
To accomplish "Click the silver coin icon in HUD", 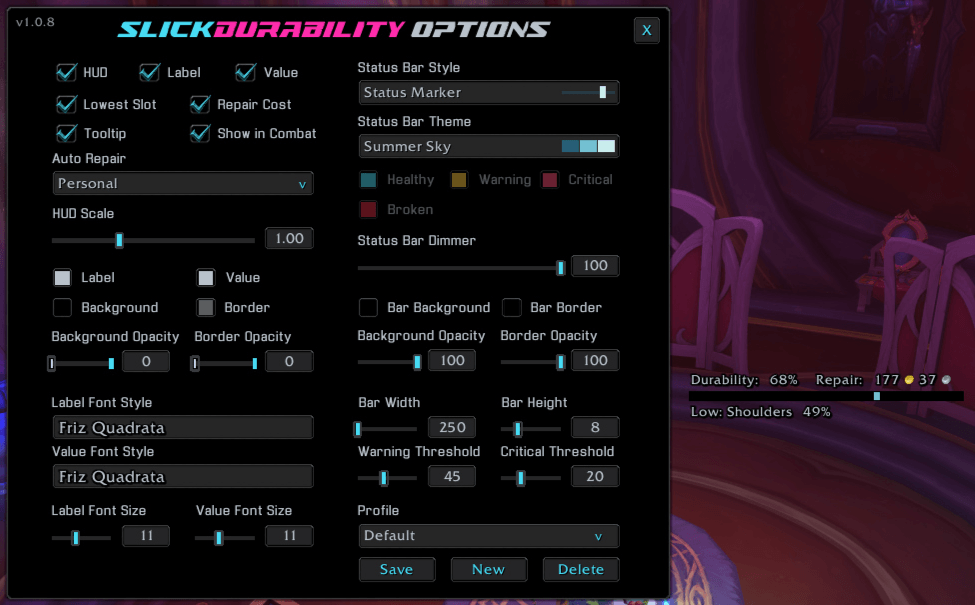I will point(946,380).
